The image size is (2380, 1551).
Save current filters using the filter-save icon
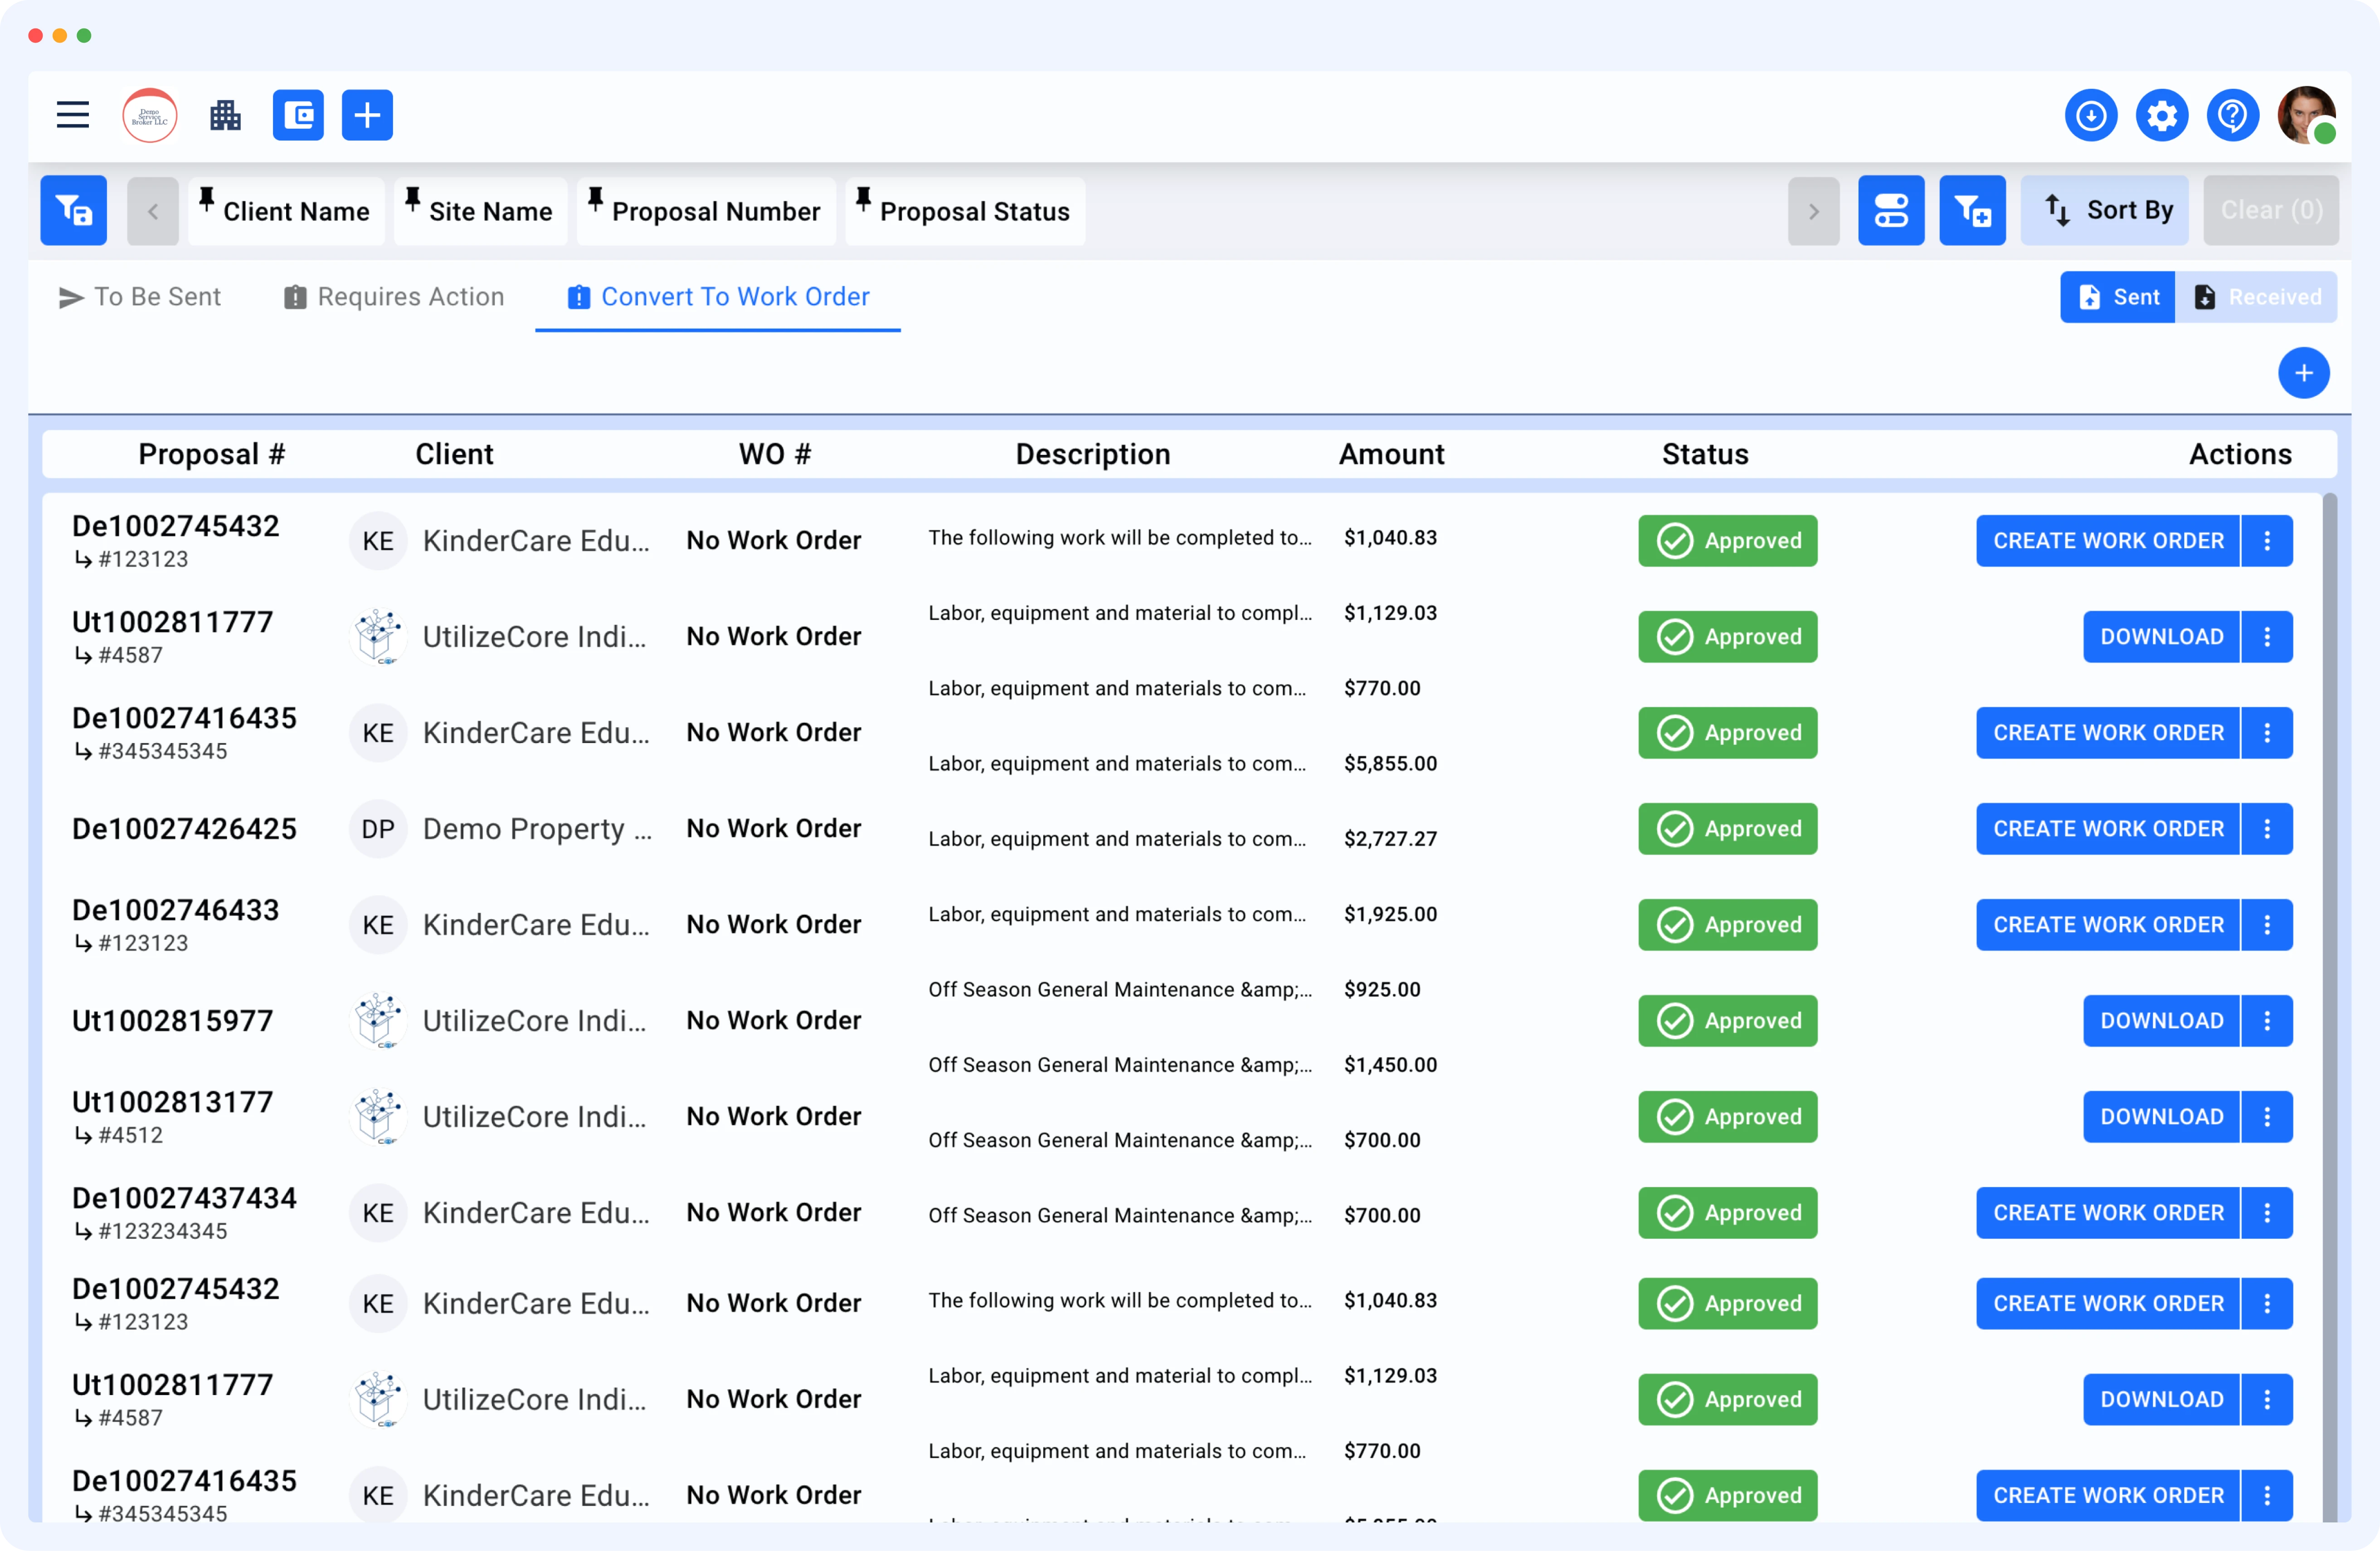pos(72,210)
